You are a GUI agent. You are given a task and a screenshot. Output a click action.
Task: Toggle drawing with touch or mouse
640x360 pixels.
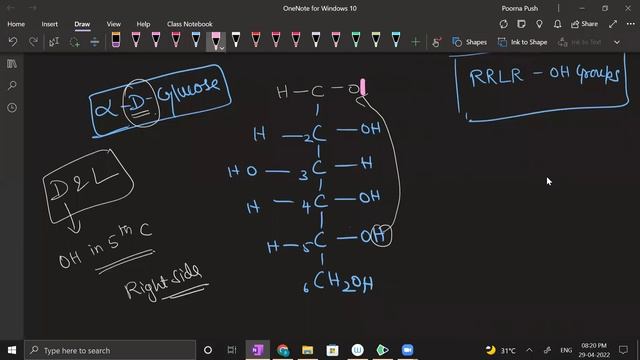tap(437, 42)
